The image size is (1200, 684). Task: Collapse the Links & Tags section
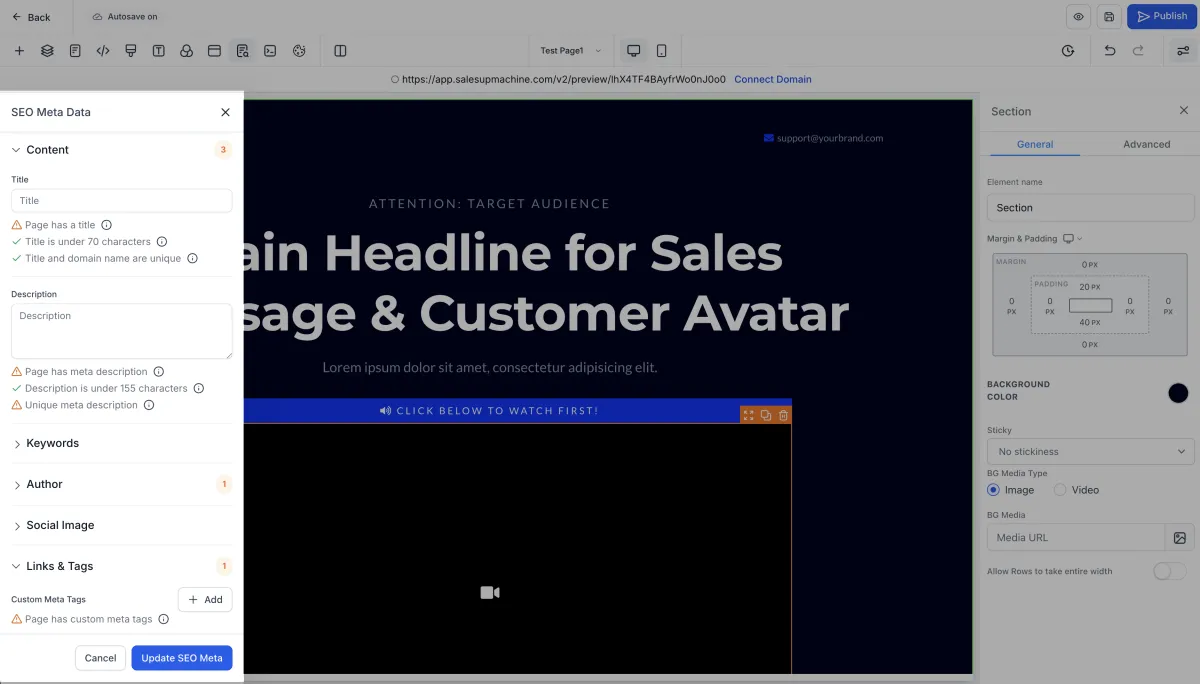click(x=17, y=566)
